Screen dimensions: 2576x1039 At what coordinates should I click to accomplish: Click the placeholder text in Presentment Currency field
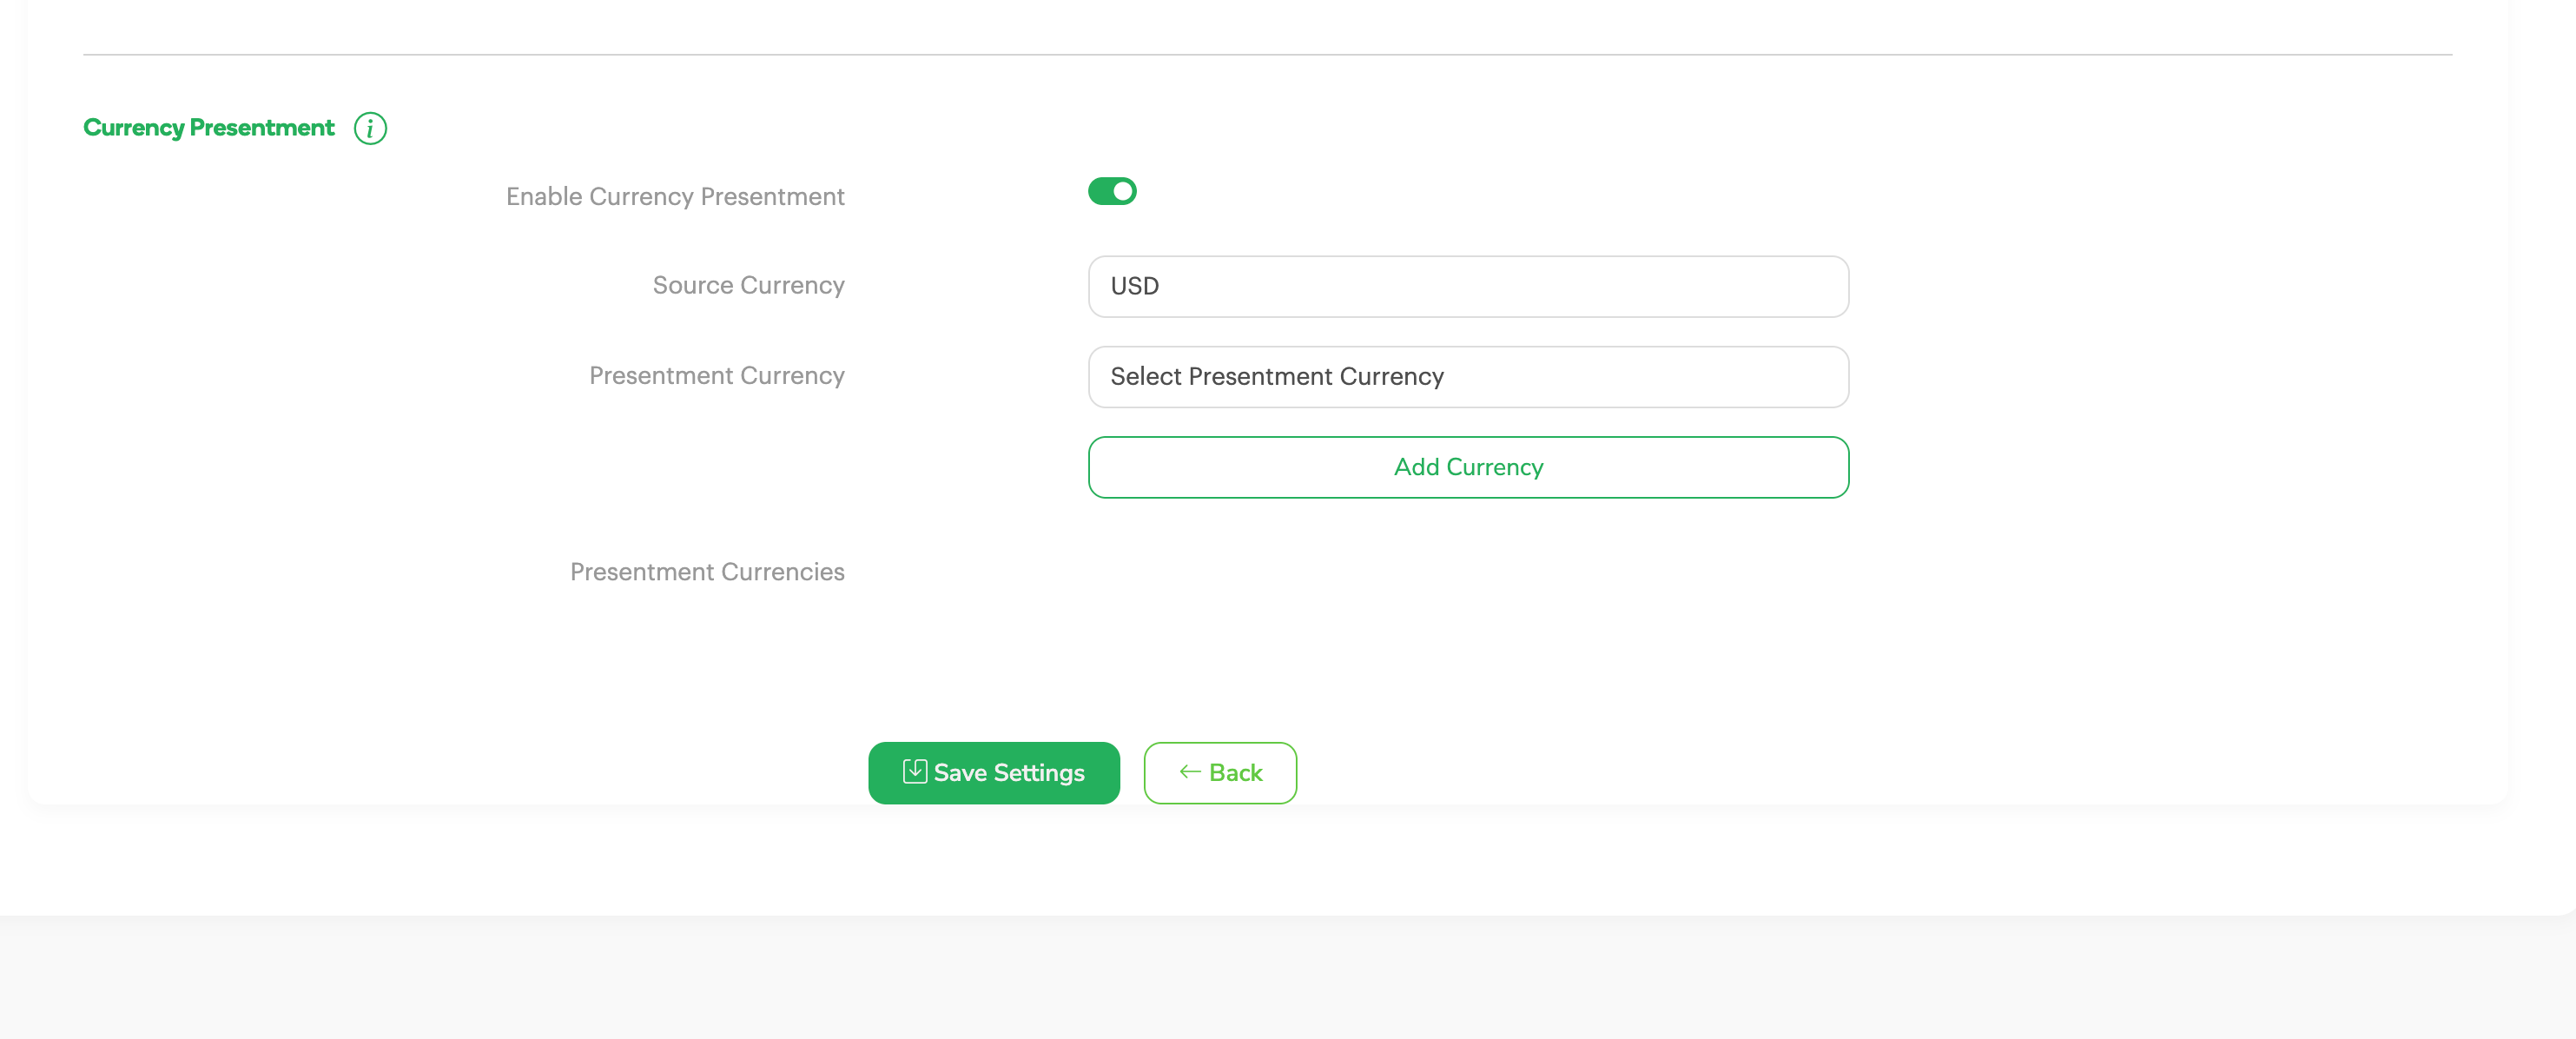click(1276, 377)
